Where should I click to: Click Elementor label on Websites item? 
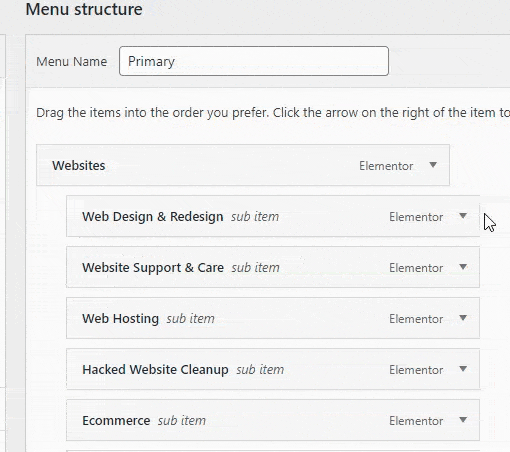(x=386, y=166)
